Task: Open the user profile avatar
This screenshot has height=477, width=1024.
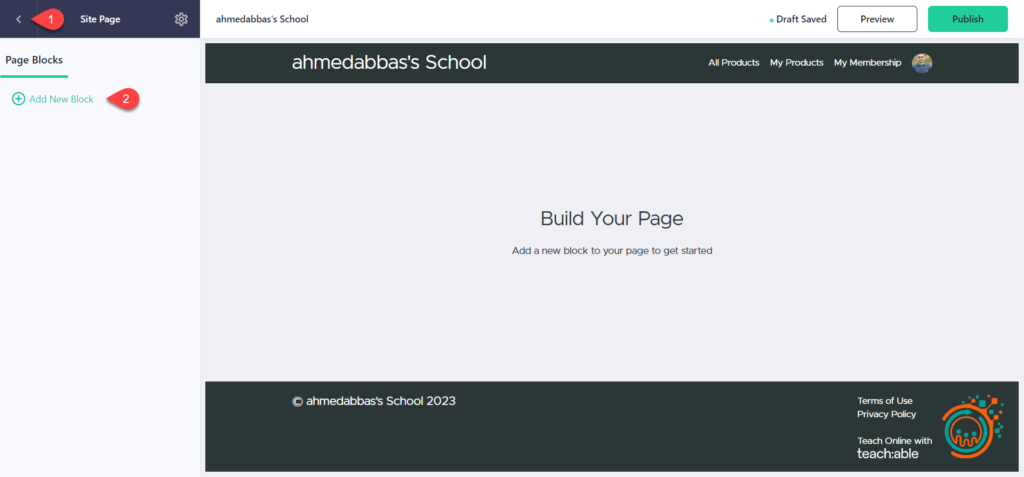Action: (922, 63)
